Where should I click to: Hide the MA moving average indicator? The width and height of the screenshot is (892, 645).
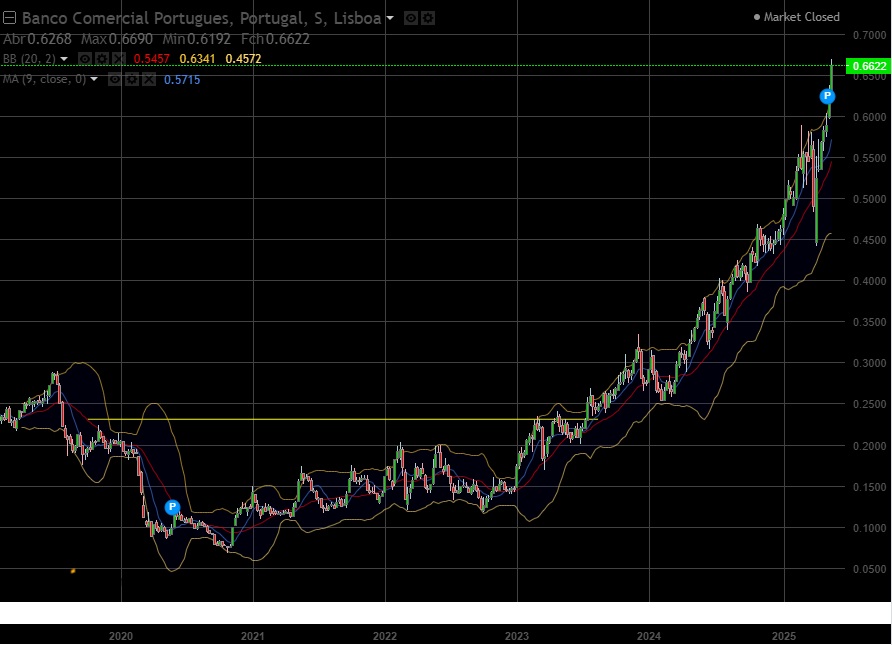[114, 79]
